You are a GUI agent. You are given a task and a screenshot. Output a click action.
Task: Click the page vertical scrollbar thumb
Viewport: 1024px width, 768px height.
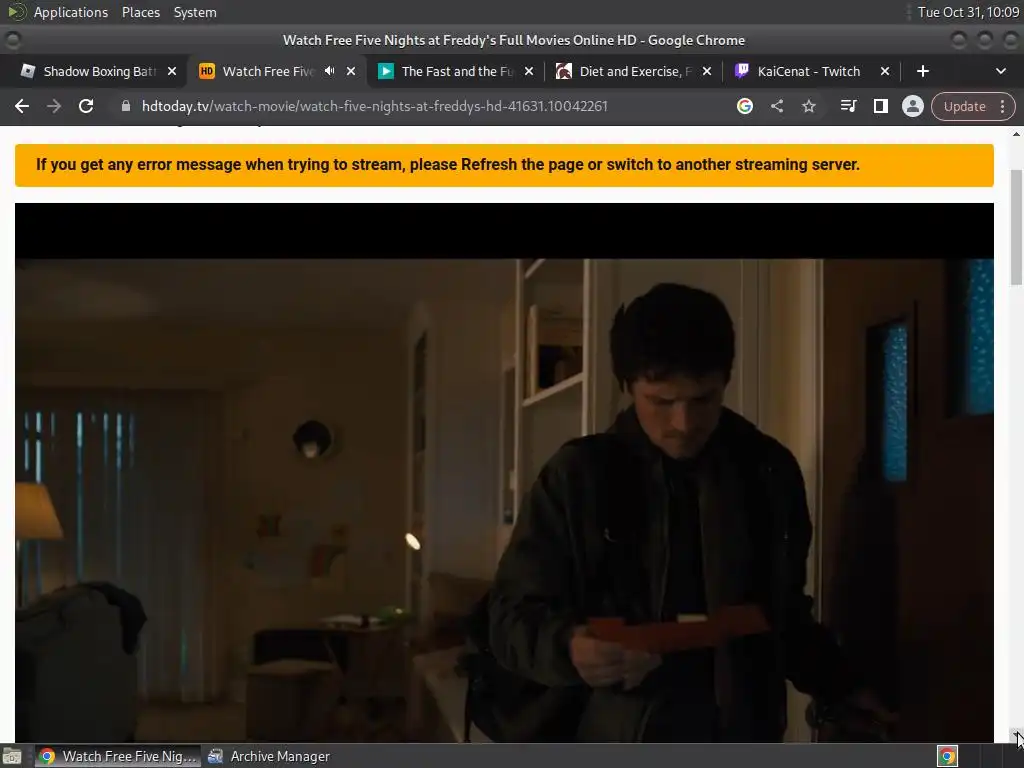1016,227
